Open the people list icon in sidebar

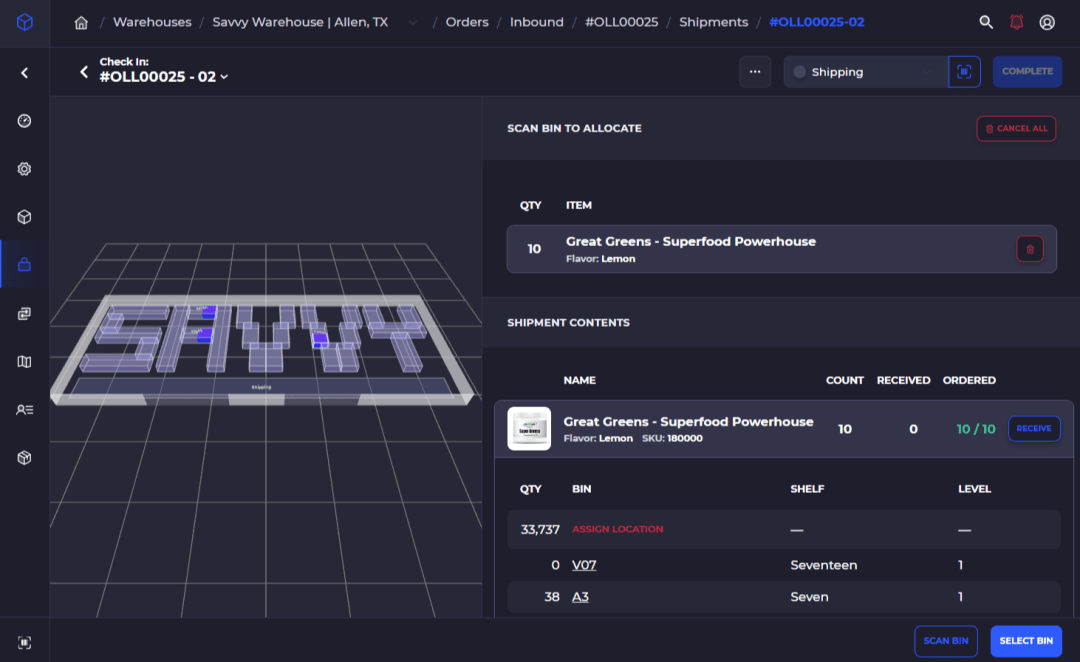pos(25,410)
